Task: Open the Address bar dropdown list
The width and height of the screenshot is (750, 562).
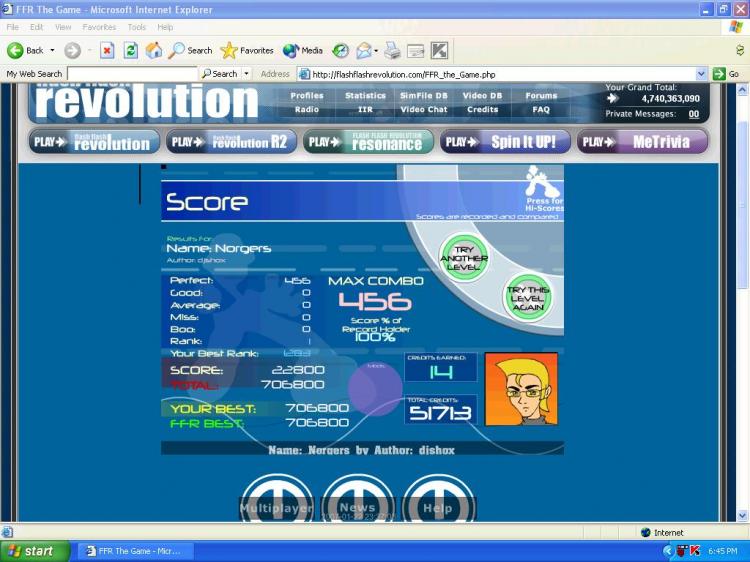Action: 701,74
